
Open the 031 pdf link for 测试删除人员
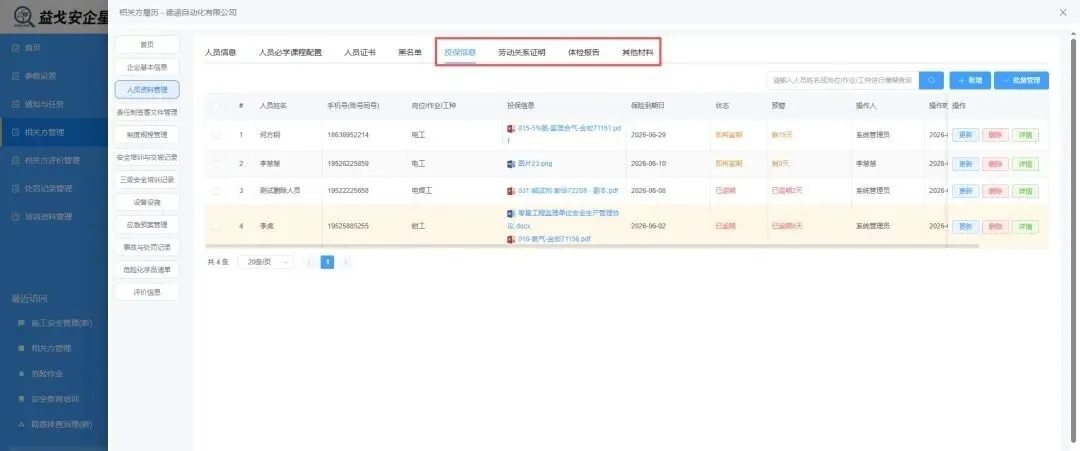(568, 191)
